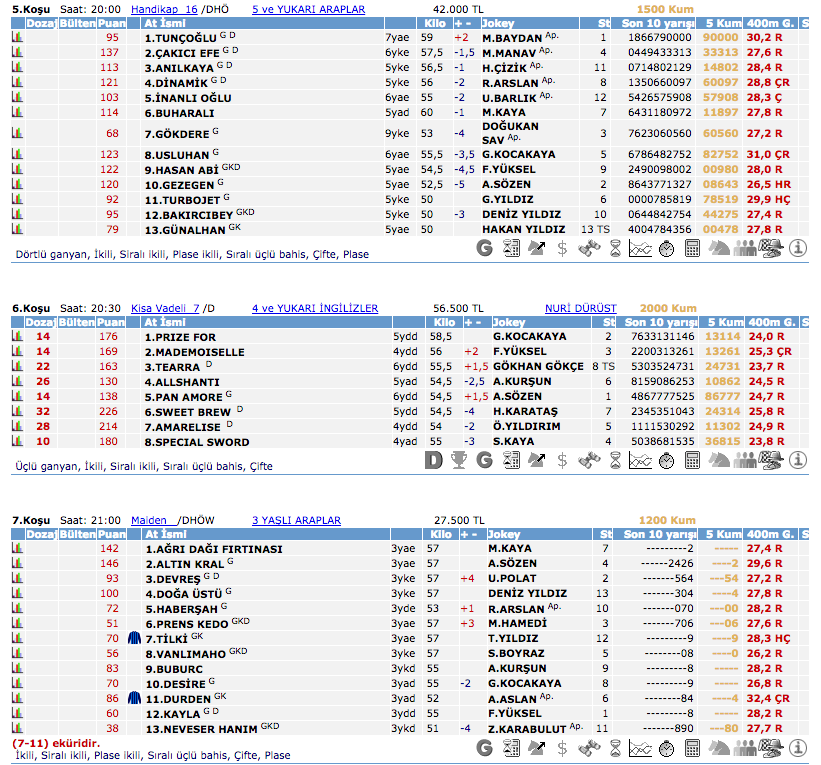Viewport: 821px width, 765px height.
Task: Select horse 1.PRIZE FOR in race 6
Action: [179, 338]
